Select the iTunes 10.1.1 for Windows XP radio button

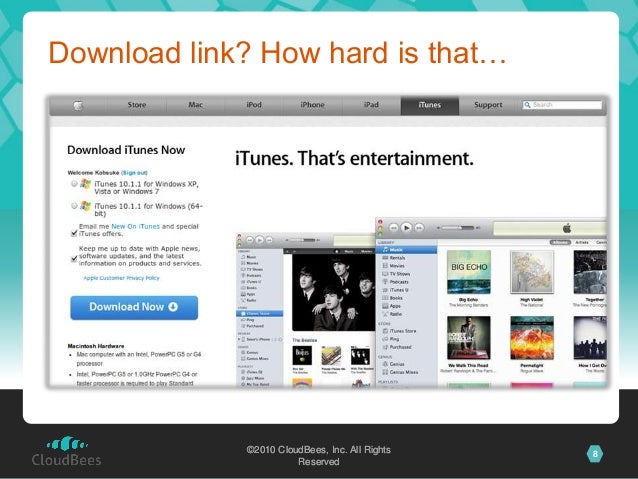tap(74, 184)
